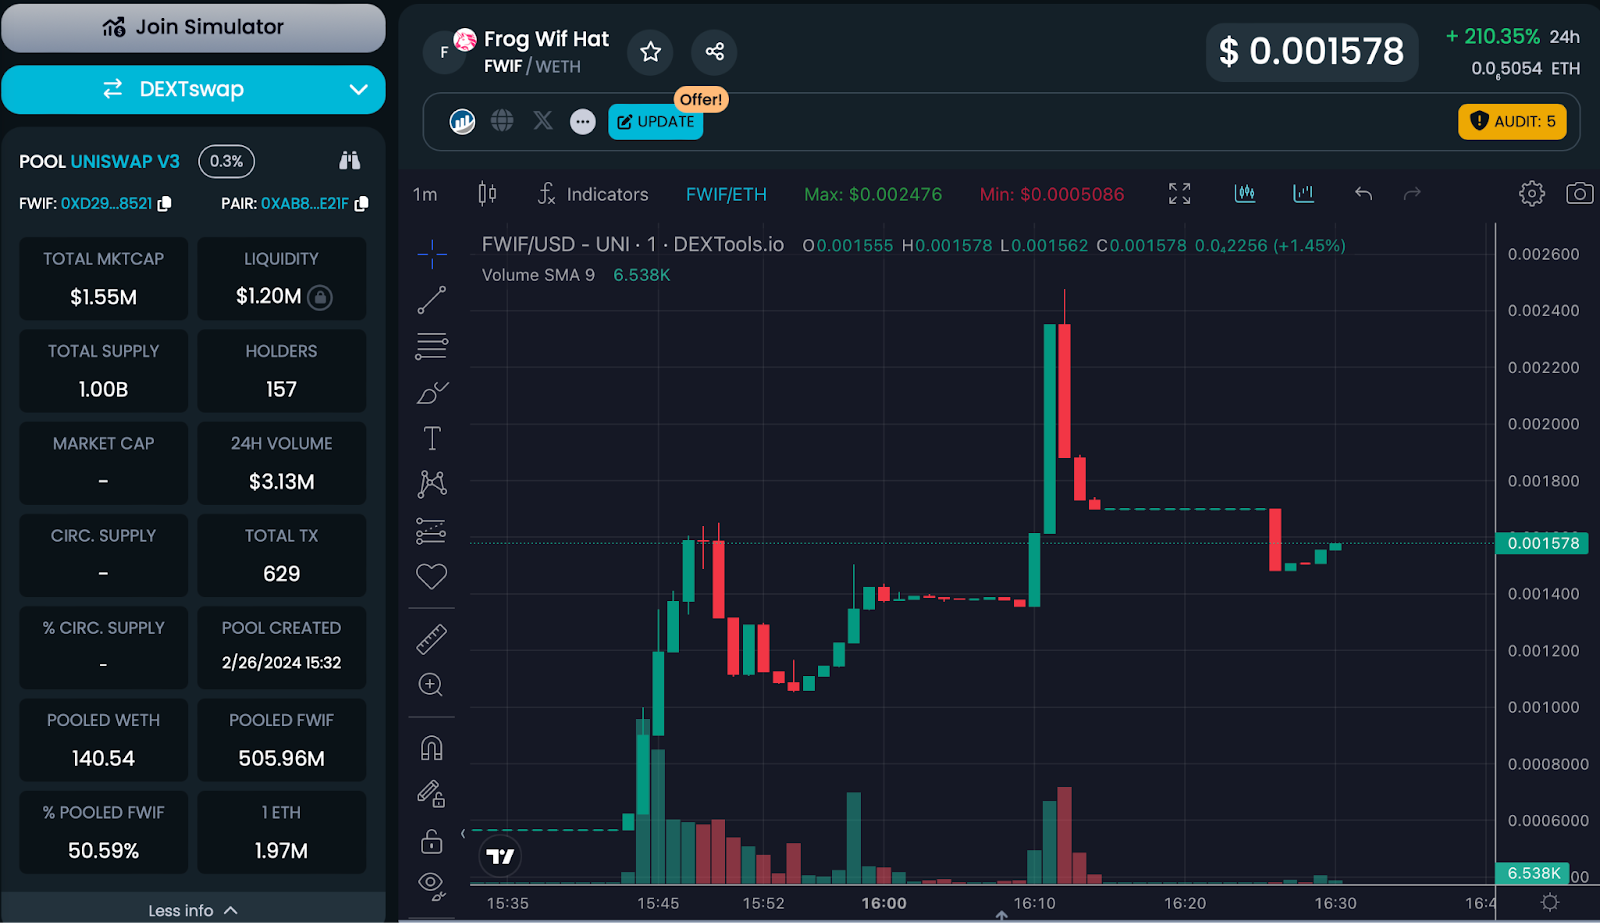Click the volume label 6.538K

[1532, 873]
